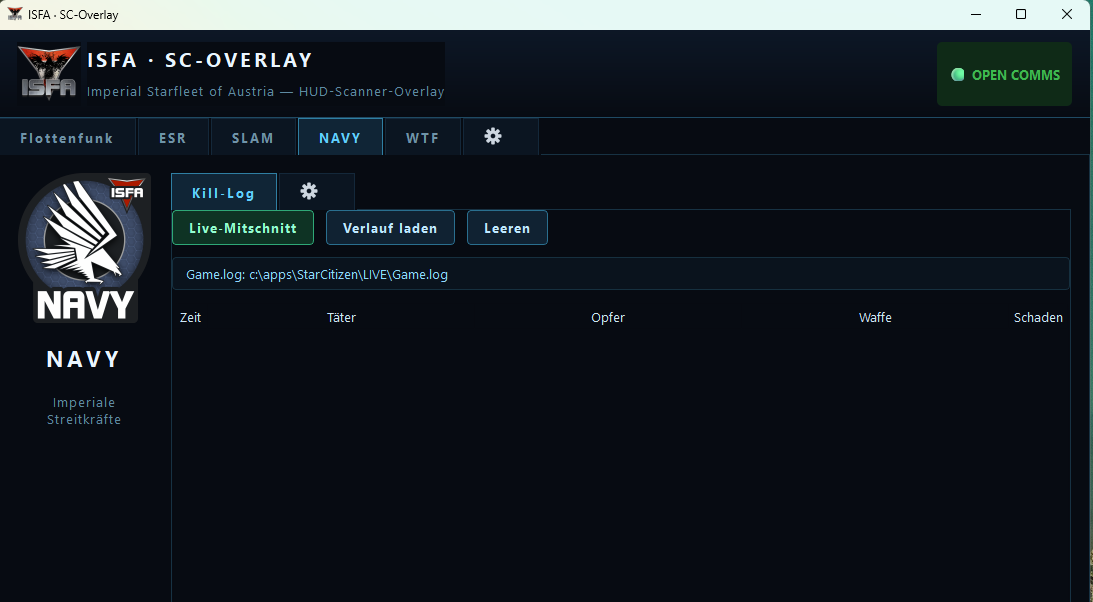Minimize the ISFA SC-Overlay window
1093x602 pixels.
click(x=976, y=15)
